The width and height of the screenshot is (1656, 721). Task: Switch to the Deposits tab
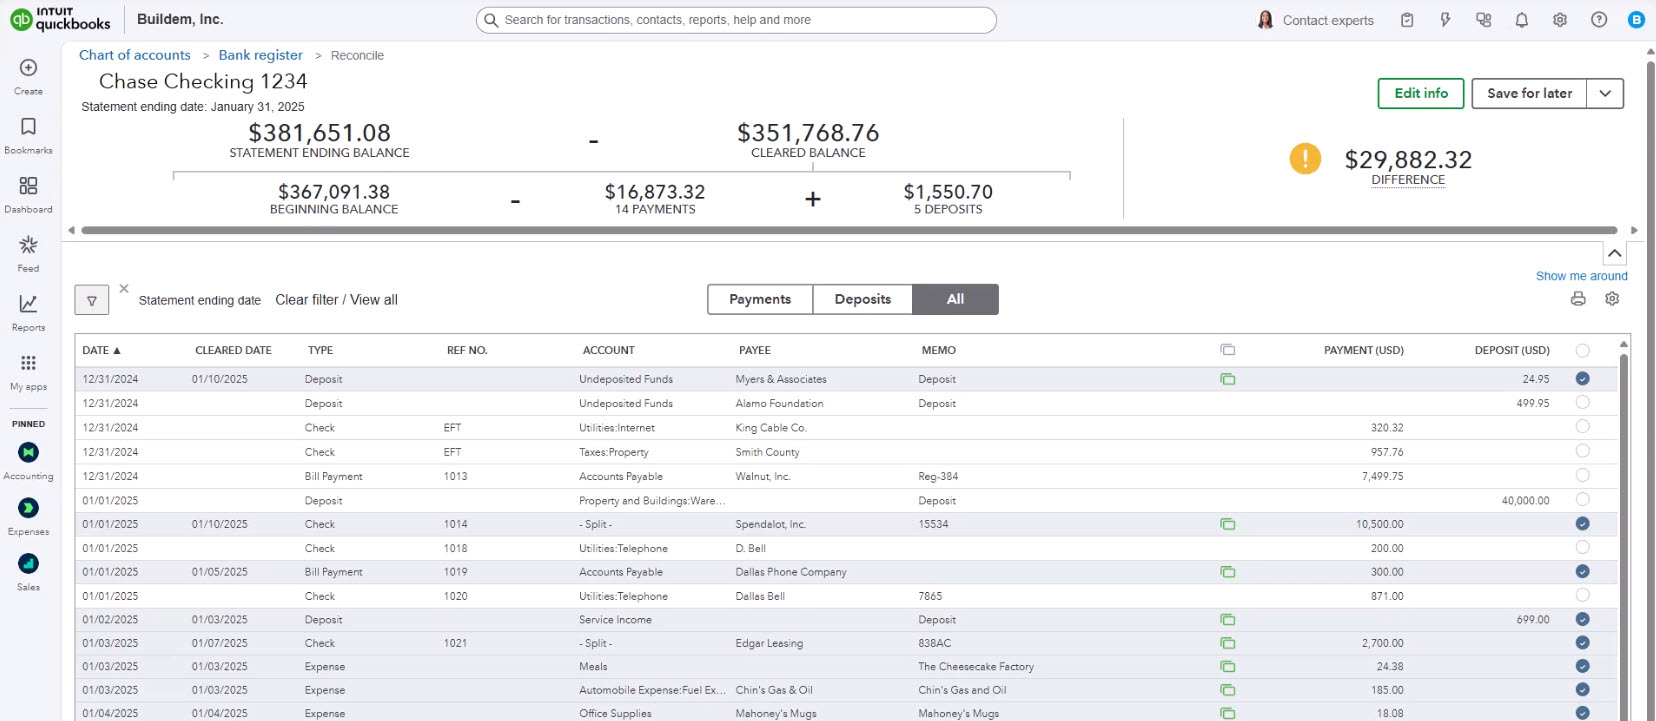[862, 299]
